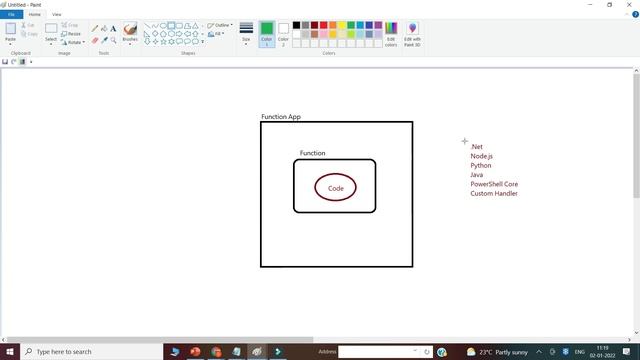640x360 pixels.
Task: Open Edit with Paint 3D
Action: click(x=412, y=34)
